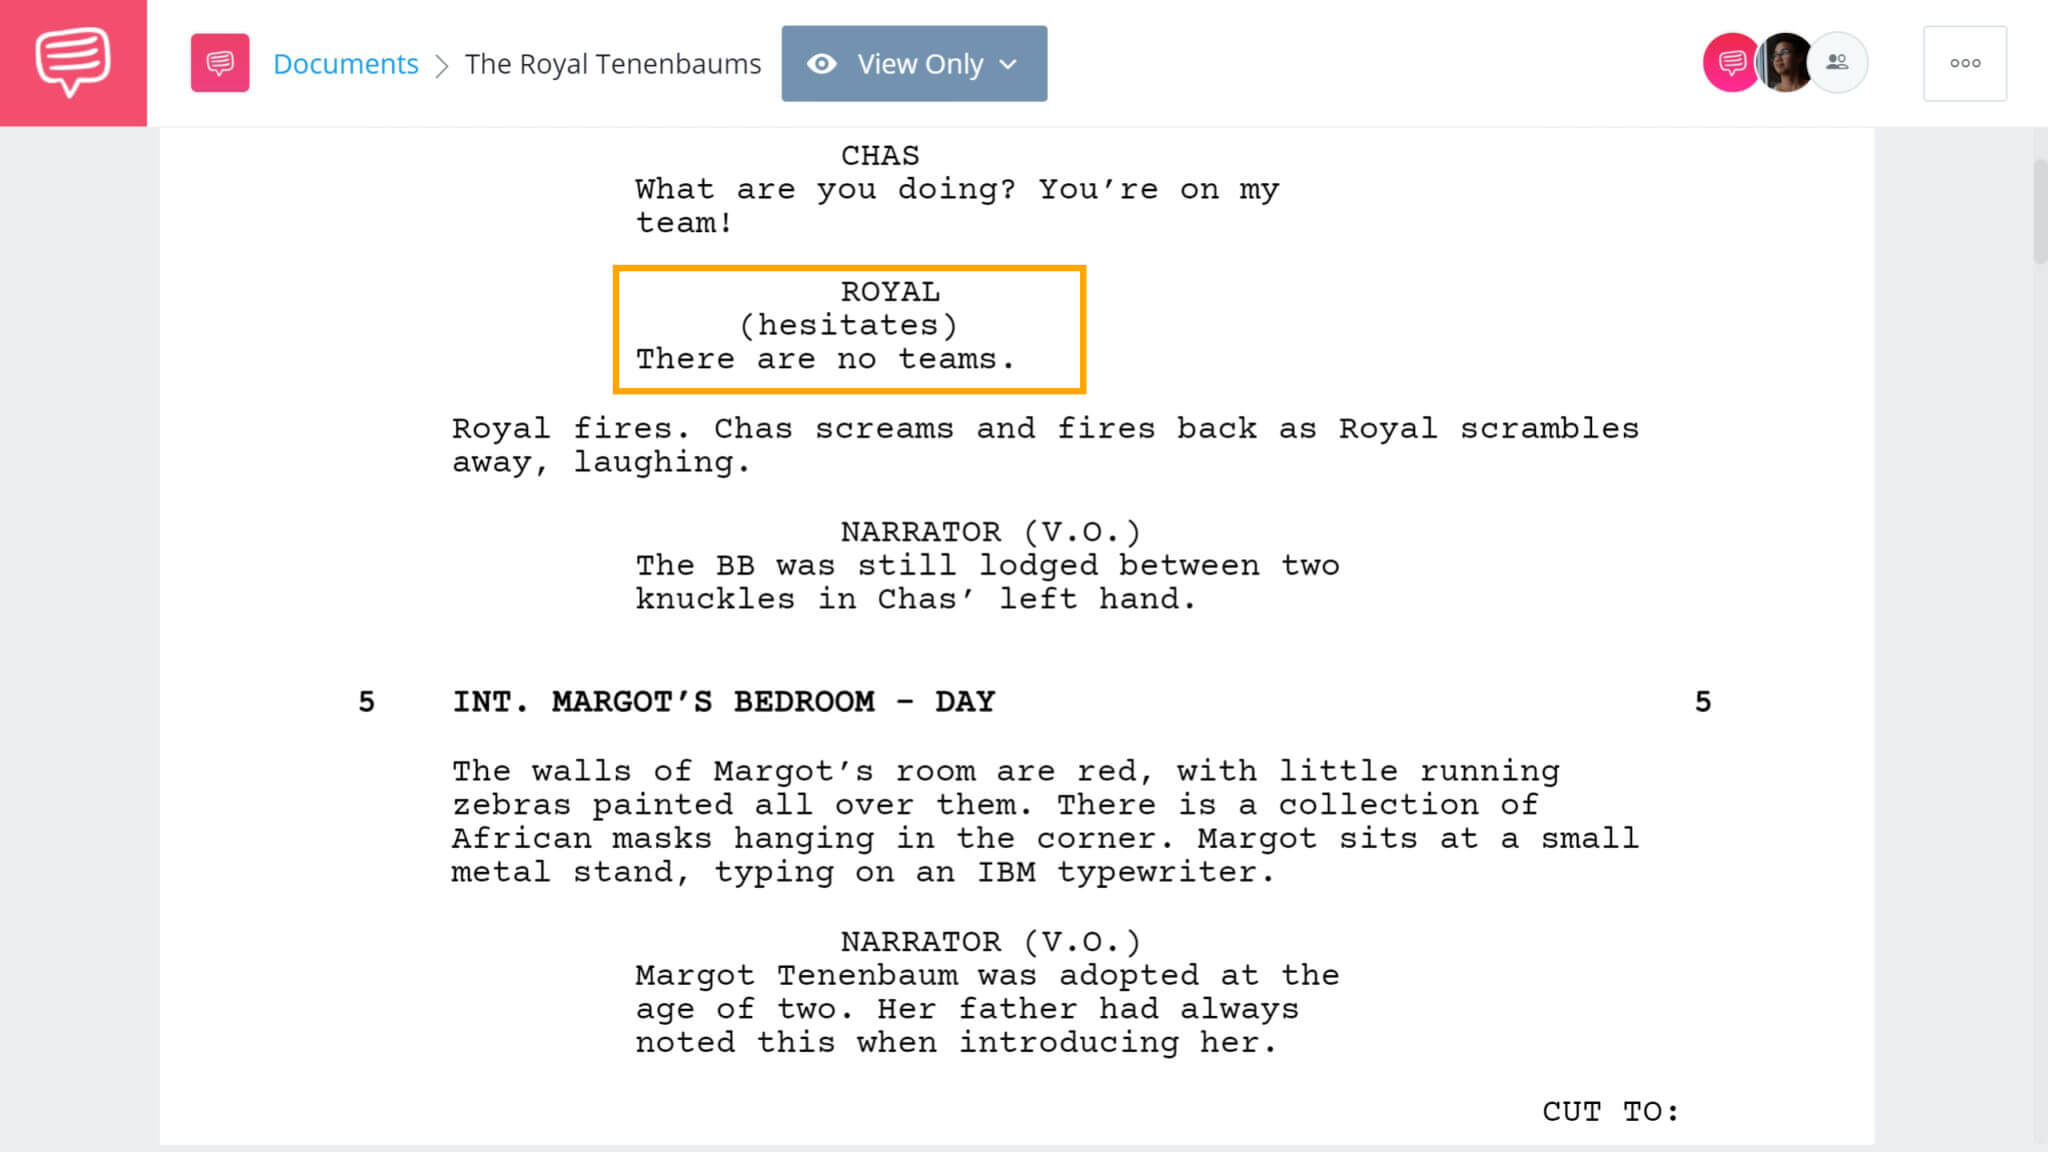Click The Royal Tenenbaums breadcrumb link
This screenshot has width=2048, height=1152.
[x=613, y=63]
